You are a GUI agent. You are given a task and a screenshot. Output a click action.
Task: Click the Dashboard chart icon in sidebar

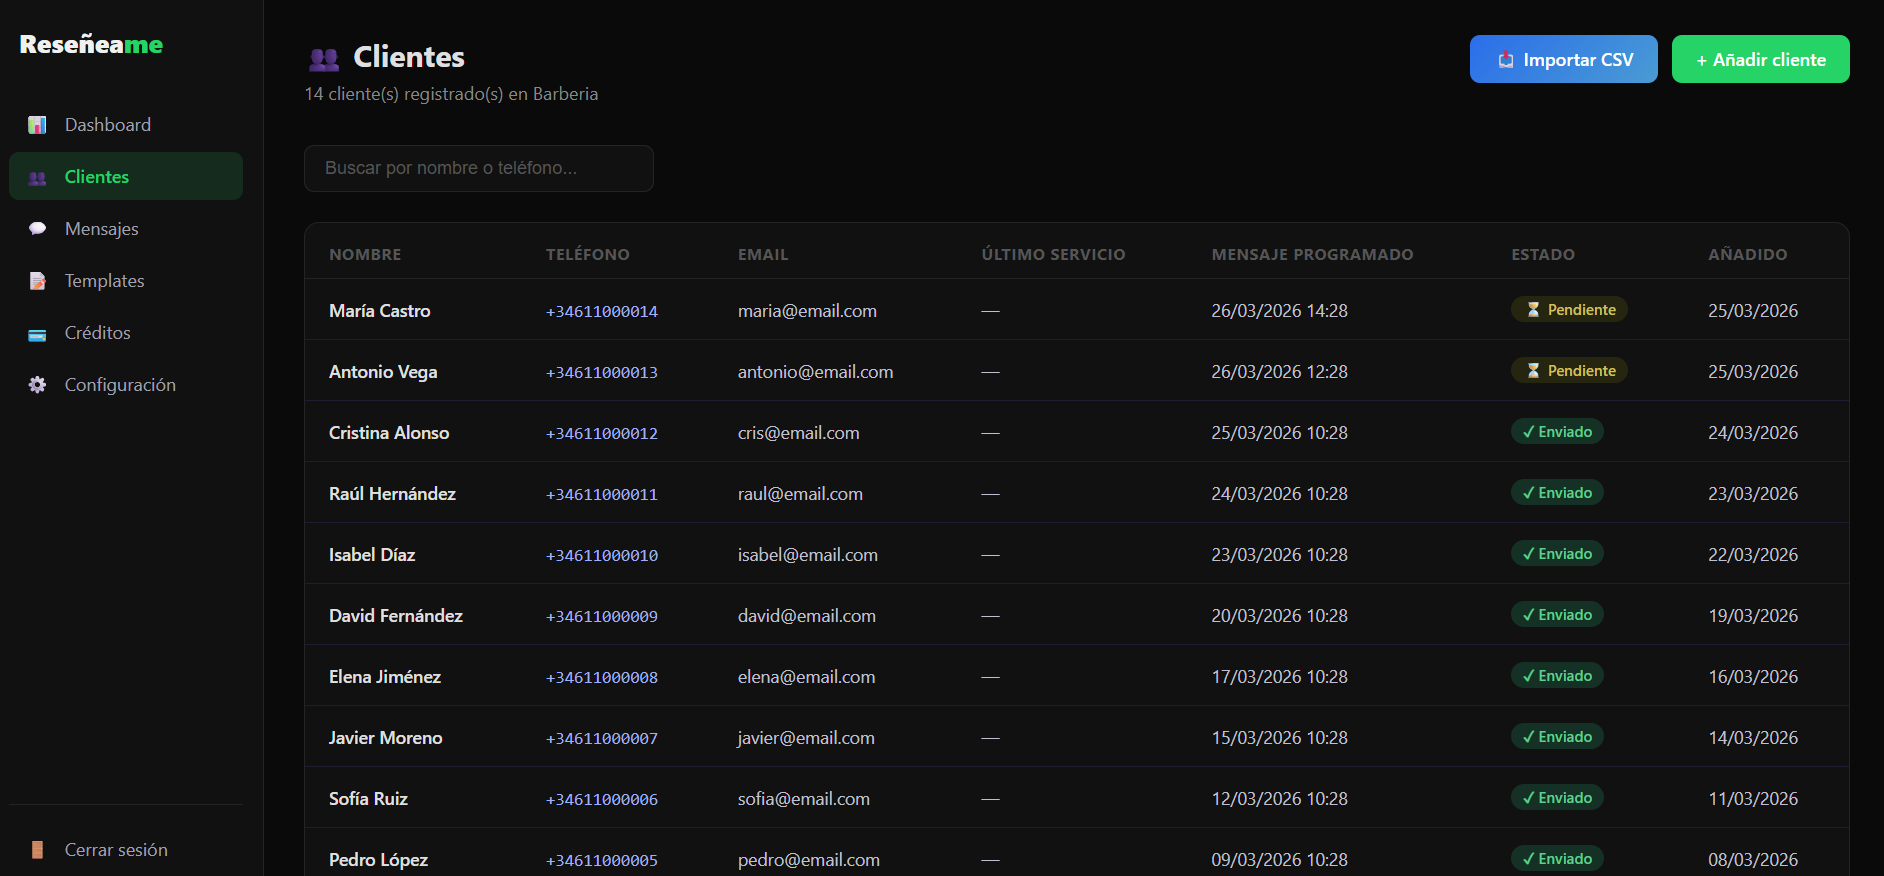tap(37, 125)
